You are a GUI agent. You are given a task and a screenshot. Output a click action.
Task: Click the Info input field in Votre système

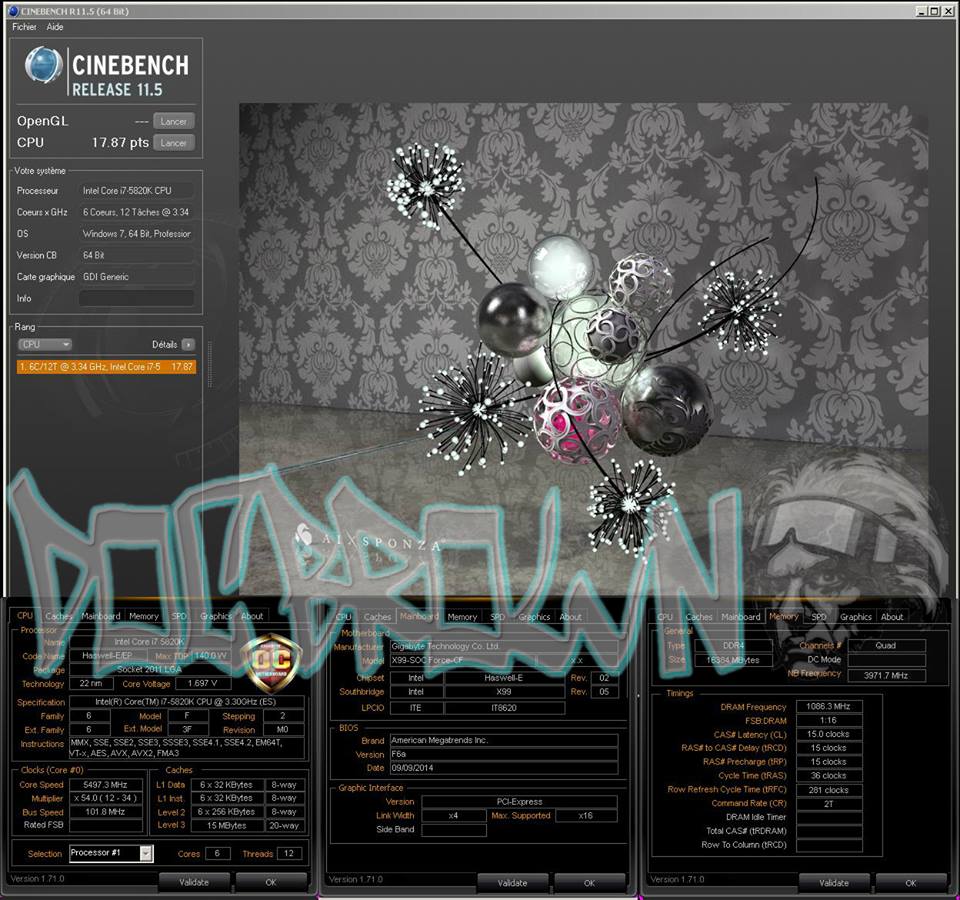[x=137, y=298]
